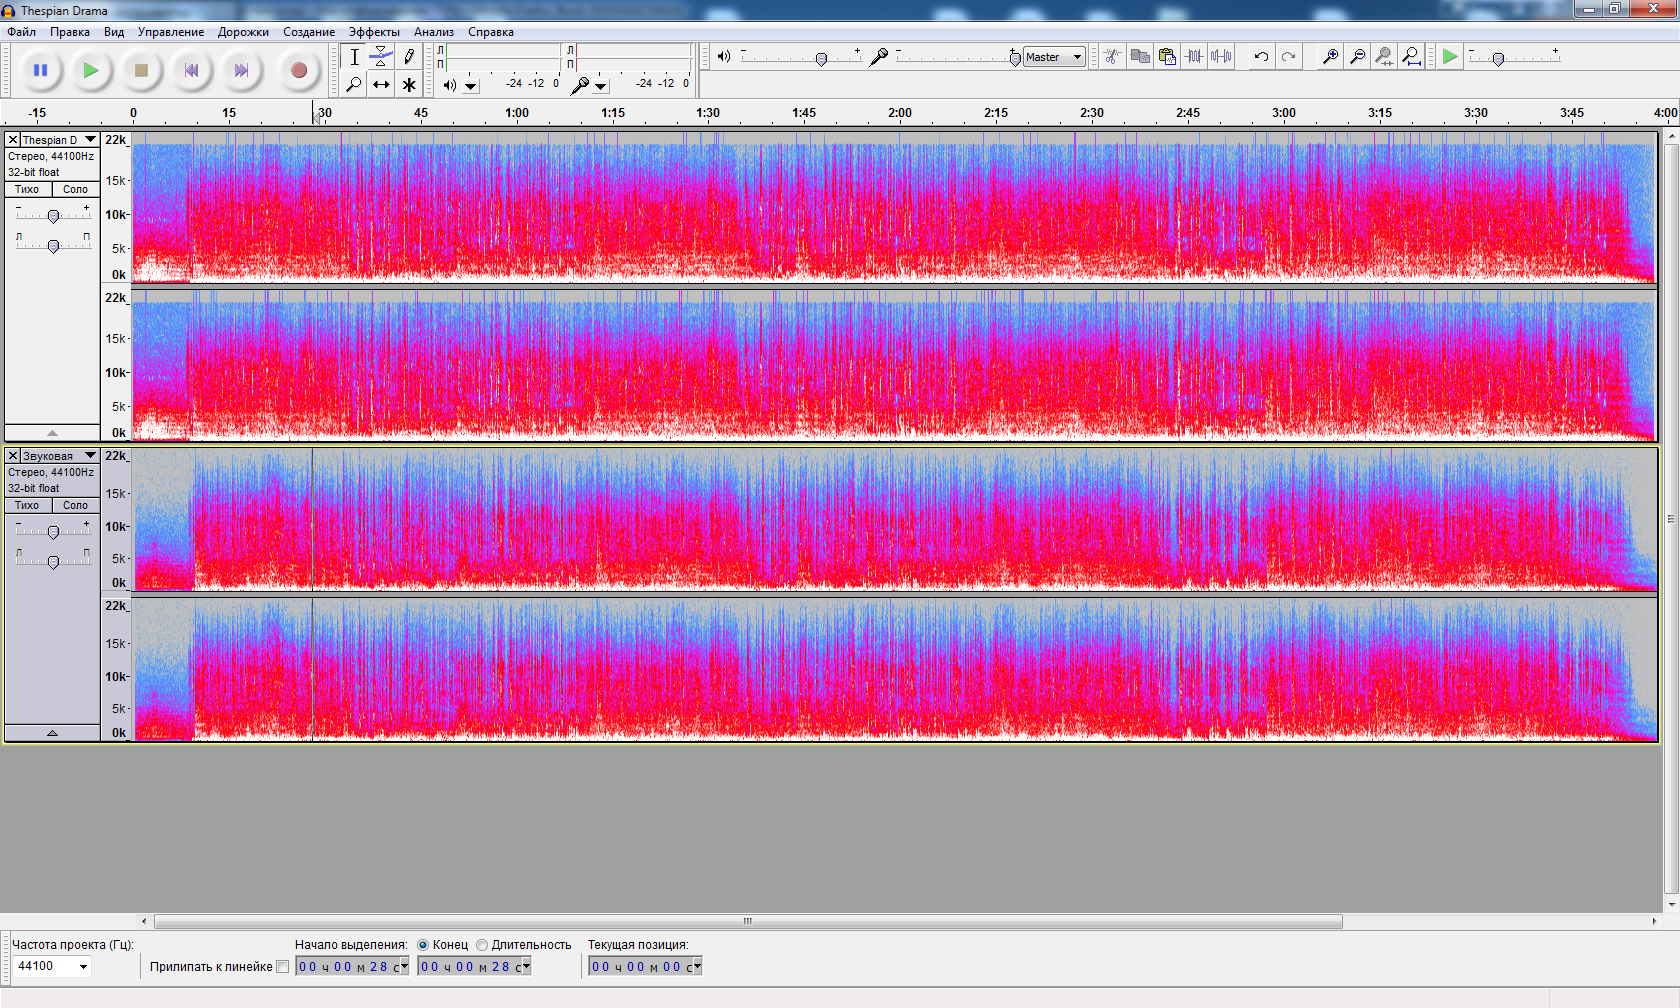Select the Длительность radio button
The image size is (1680, 1008).
(482, 945)
